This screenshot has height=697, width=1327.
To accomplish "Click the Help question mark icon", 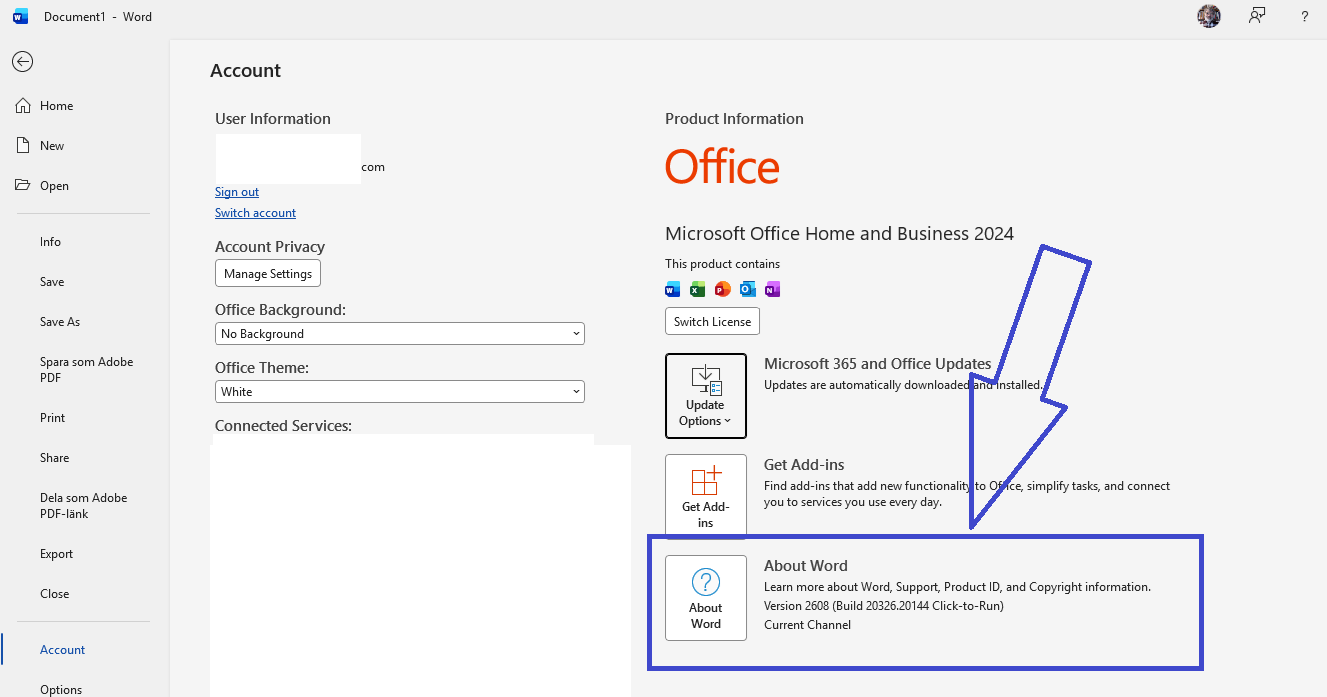I will pos(1305,17).
